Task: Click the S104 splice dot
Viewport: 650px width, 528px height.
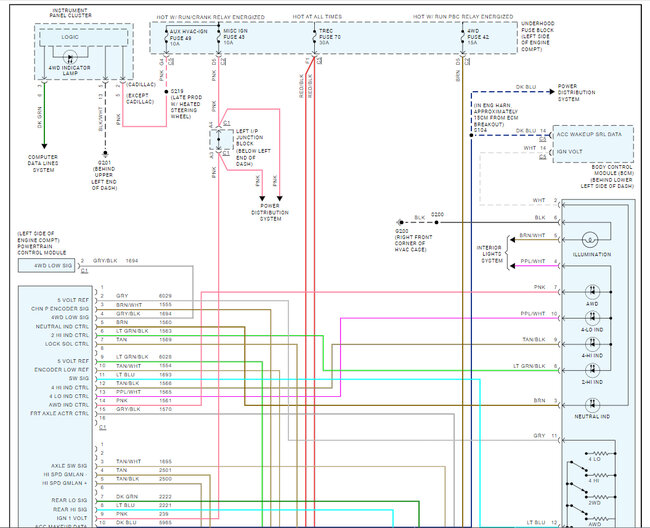Action: pyautogui.click(x=471, y=135)
